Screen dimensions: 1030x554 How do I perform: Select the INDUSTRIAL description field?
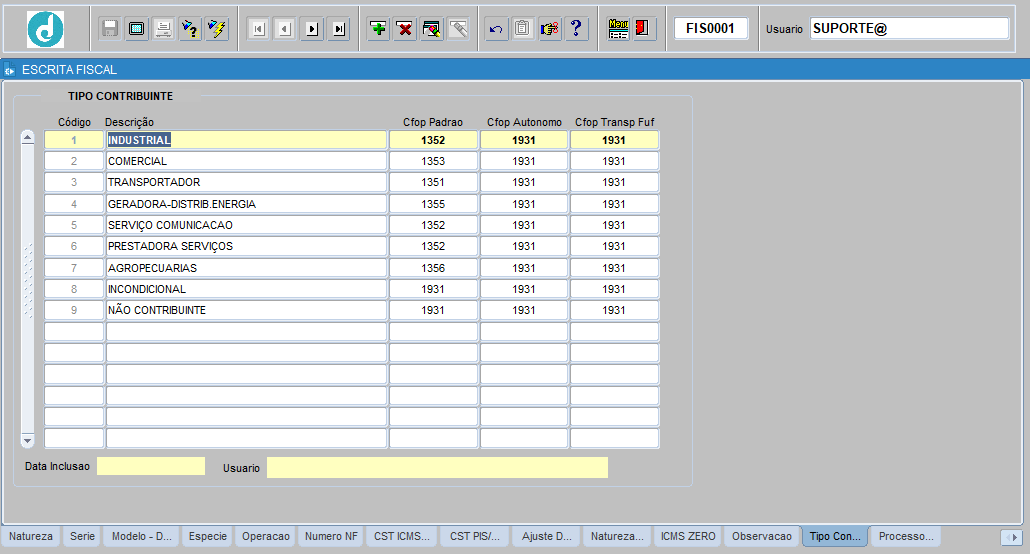[246, 140]
